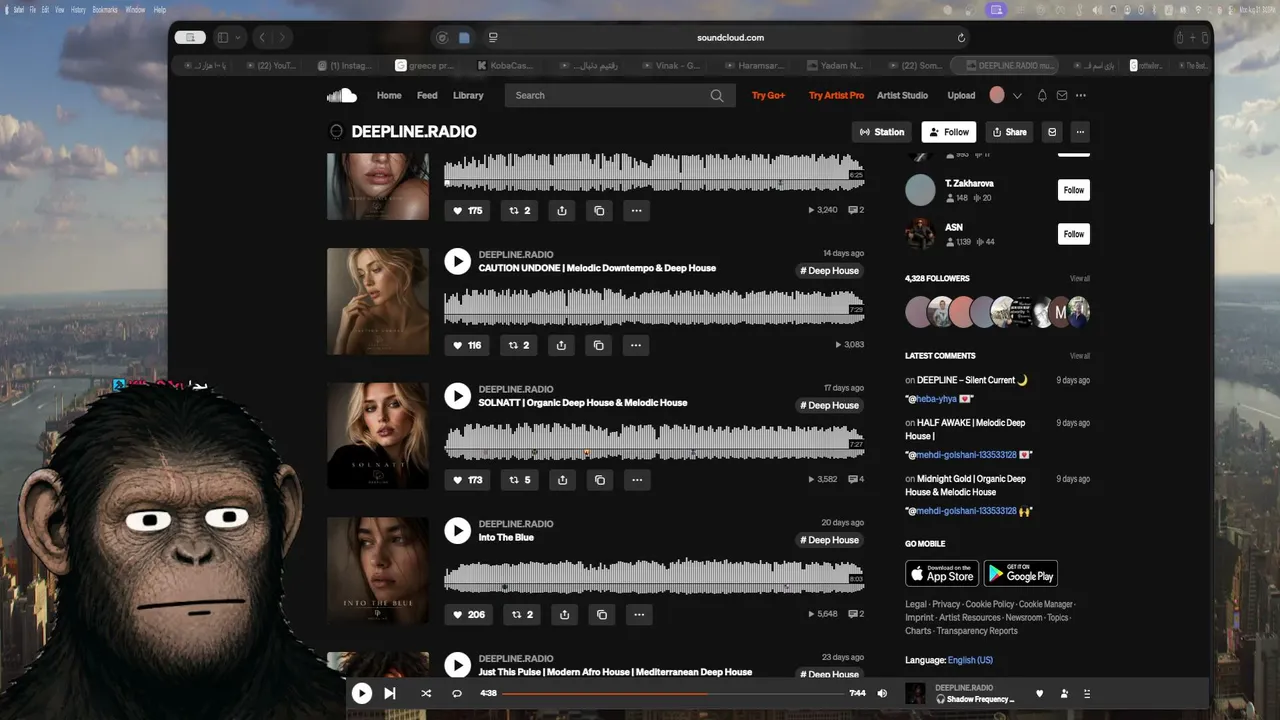Seek in the CAUTION UNDONE waveform
The height and width of the screenshot is (720, 1280).
point(654,306)
